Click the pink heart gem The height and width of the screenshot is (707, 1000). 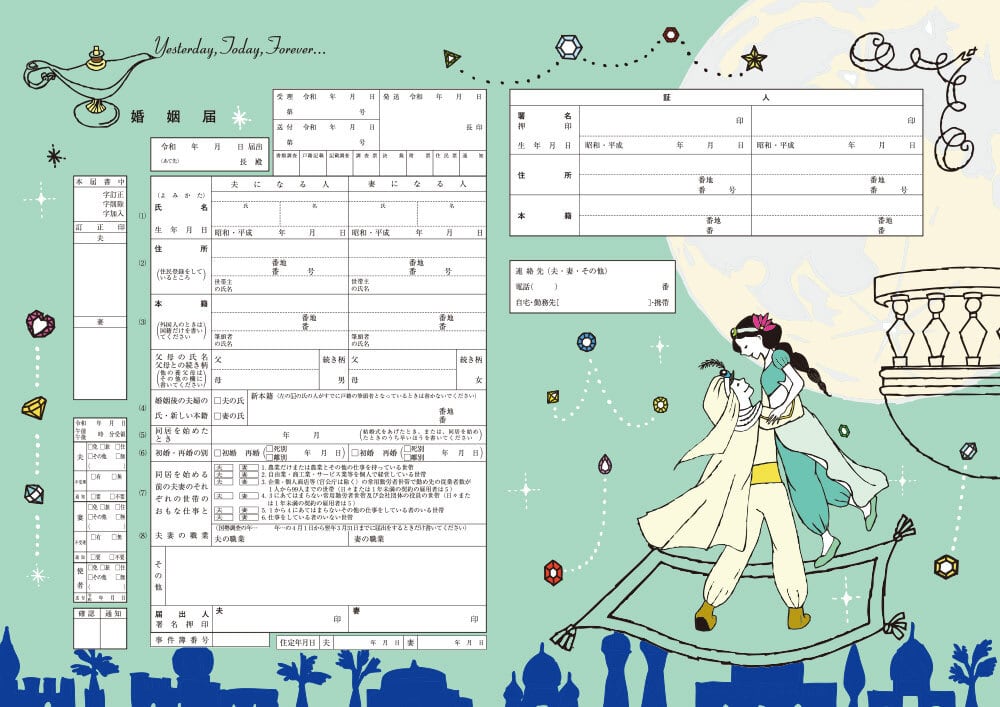(x=40, y=324)
